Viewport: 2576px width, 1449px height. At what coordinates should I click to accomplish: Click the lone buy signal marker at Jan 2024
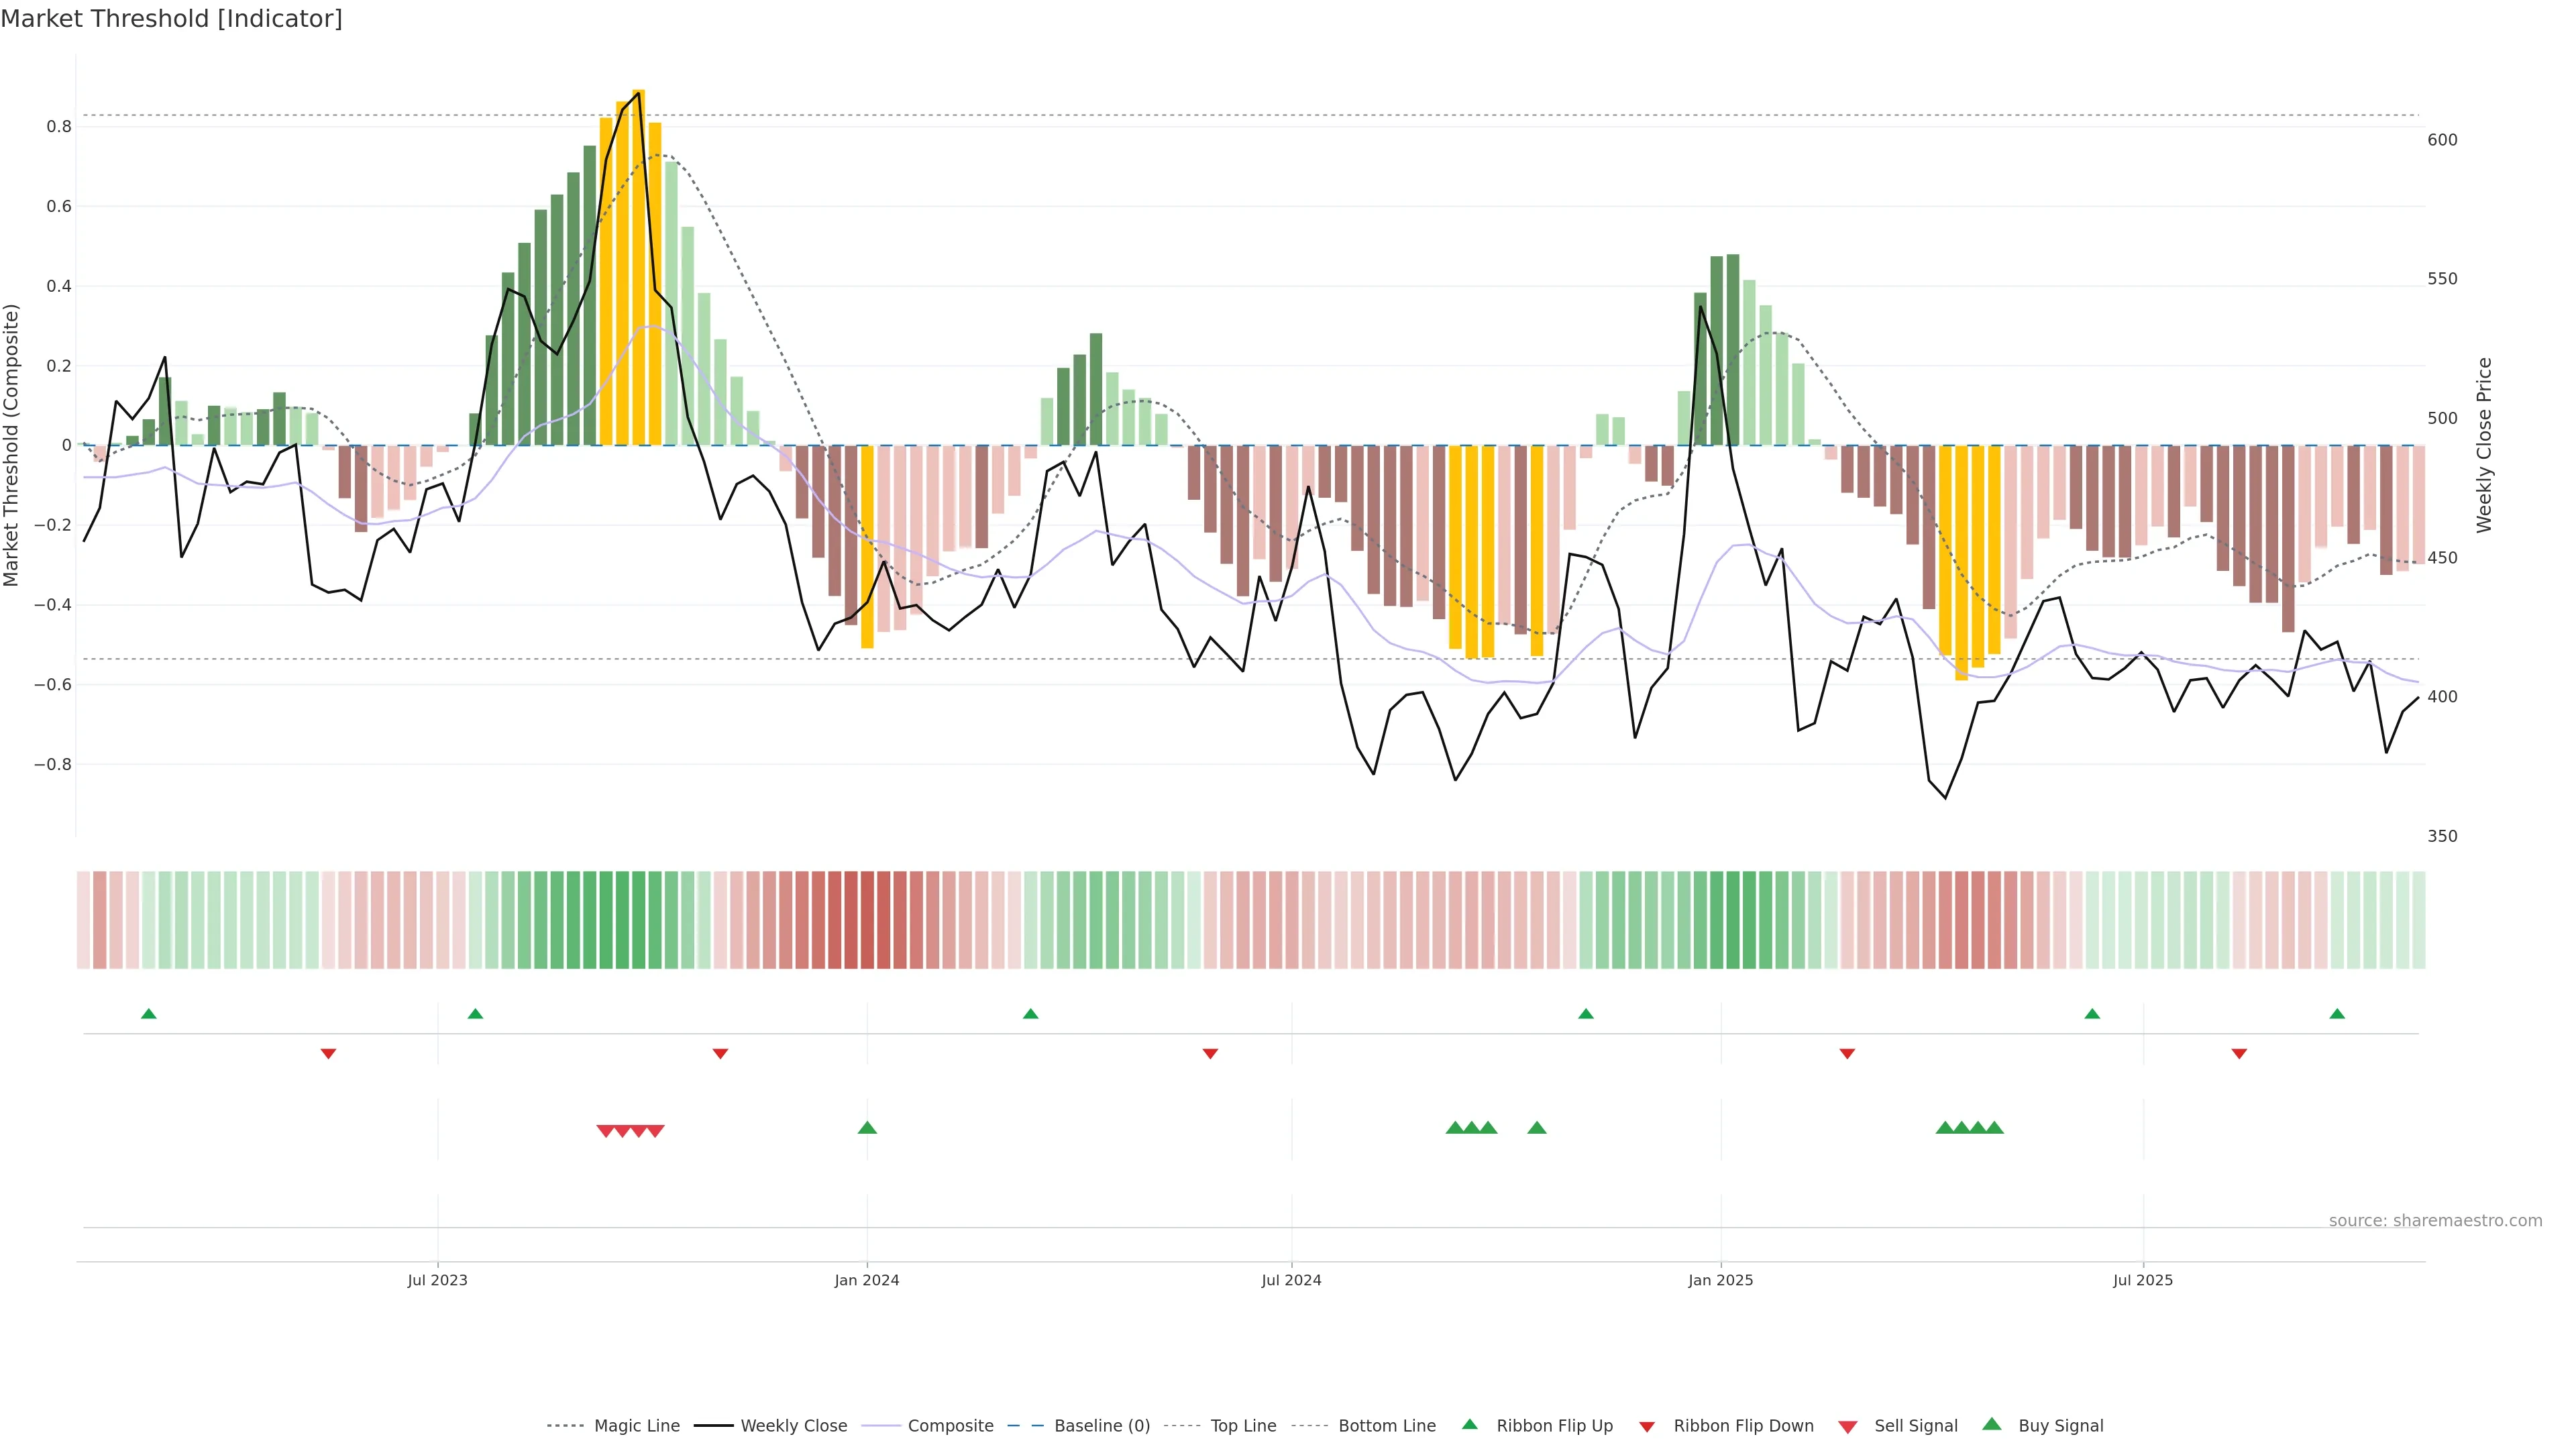[867, 1128]
